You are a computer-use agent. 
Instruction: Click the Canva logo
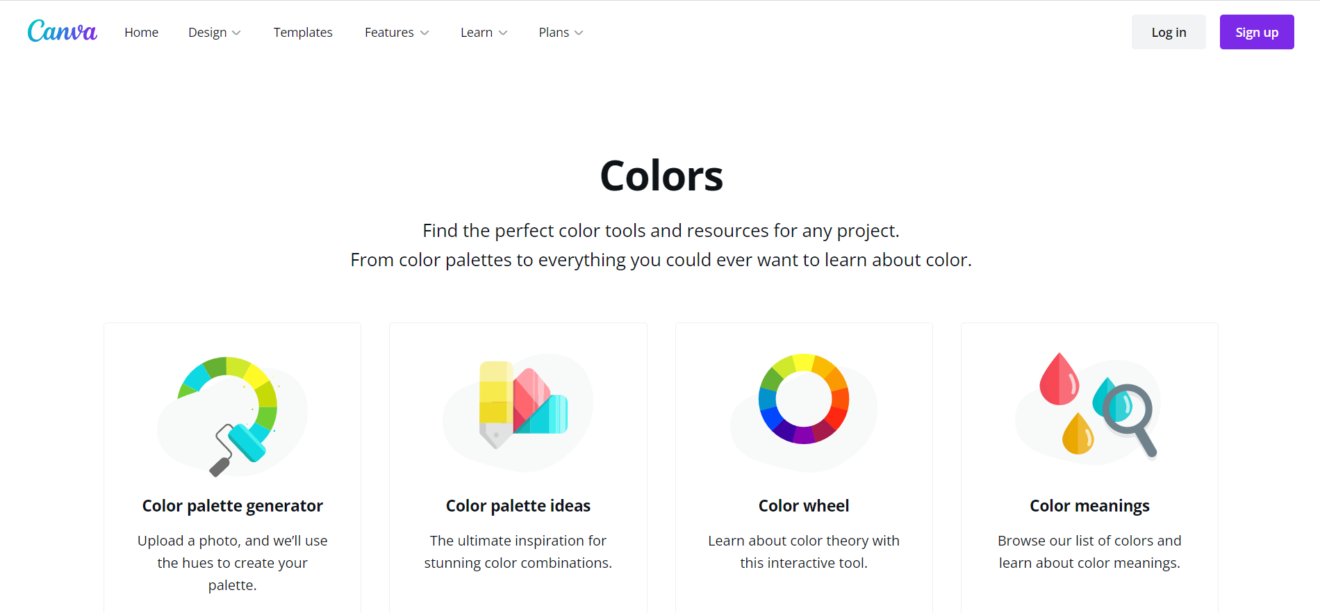pyautogui.click(x=62, y=32)
